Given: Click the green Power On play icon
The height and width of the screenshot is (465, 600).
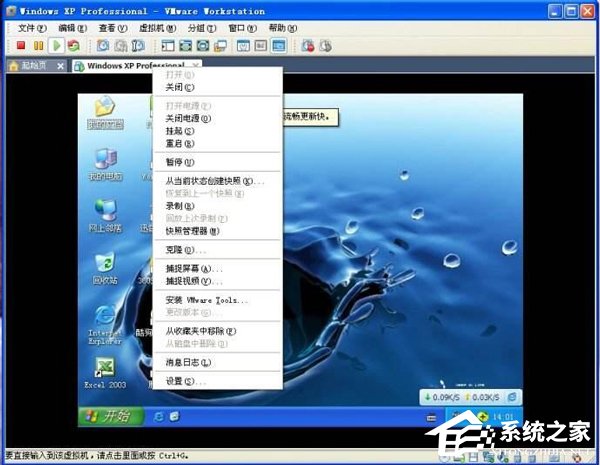Looking at the screenshot, I should (x=56, y=46).
